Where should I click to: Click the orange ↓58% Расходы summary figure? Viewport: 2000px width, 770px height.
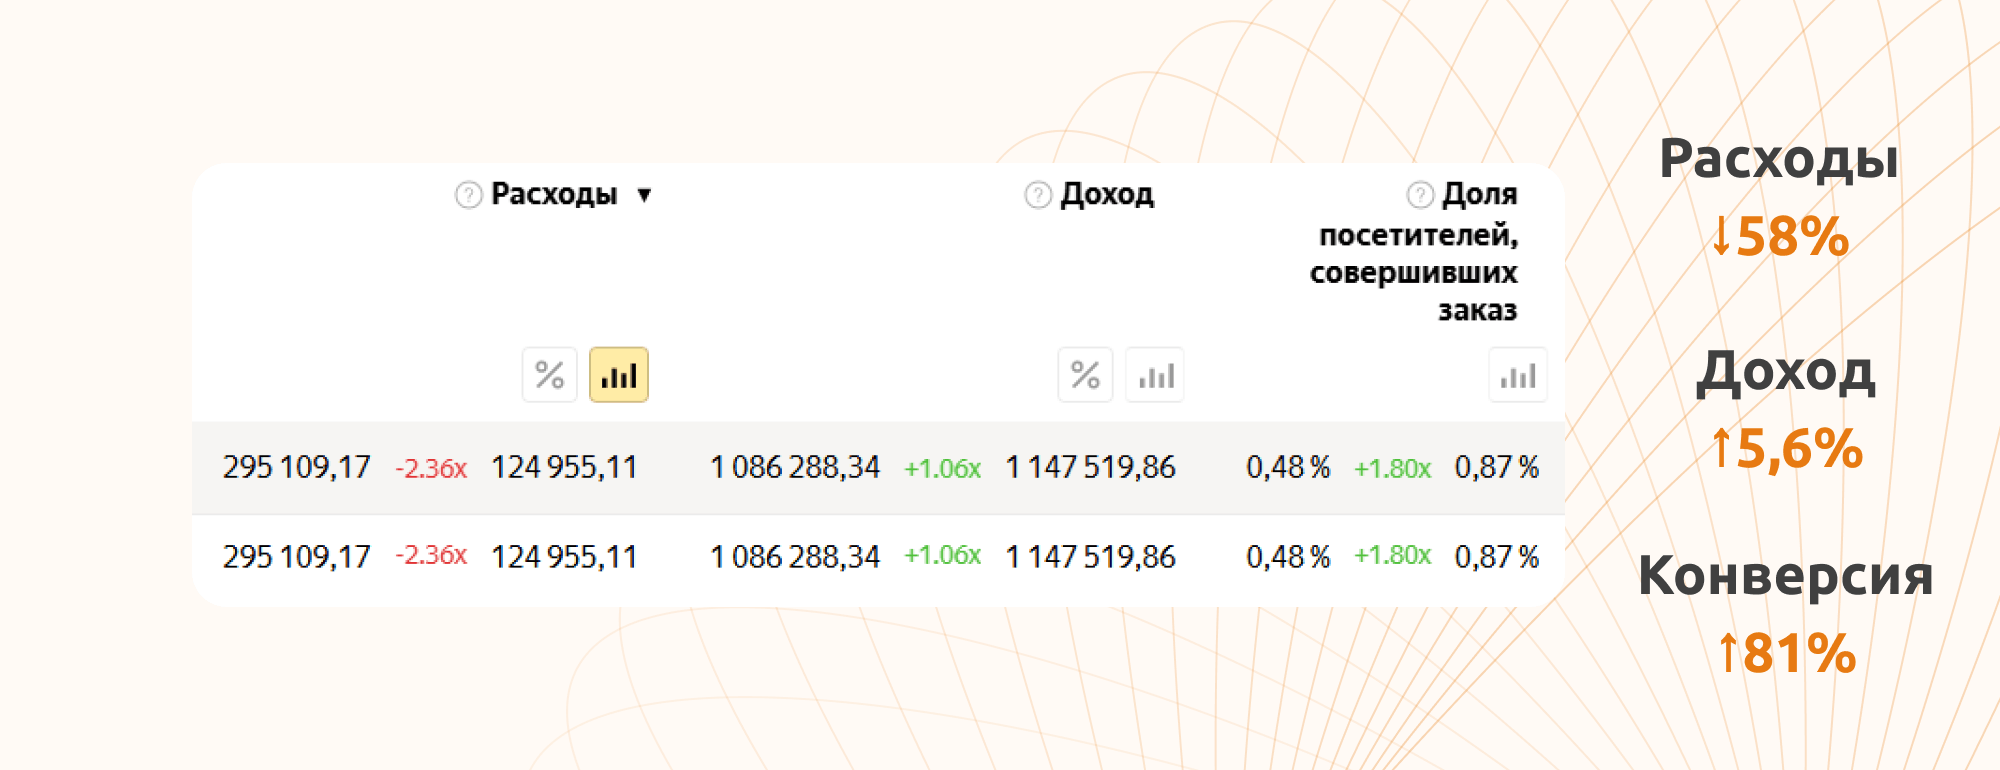(x=1780, y=237)
